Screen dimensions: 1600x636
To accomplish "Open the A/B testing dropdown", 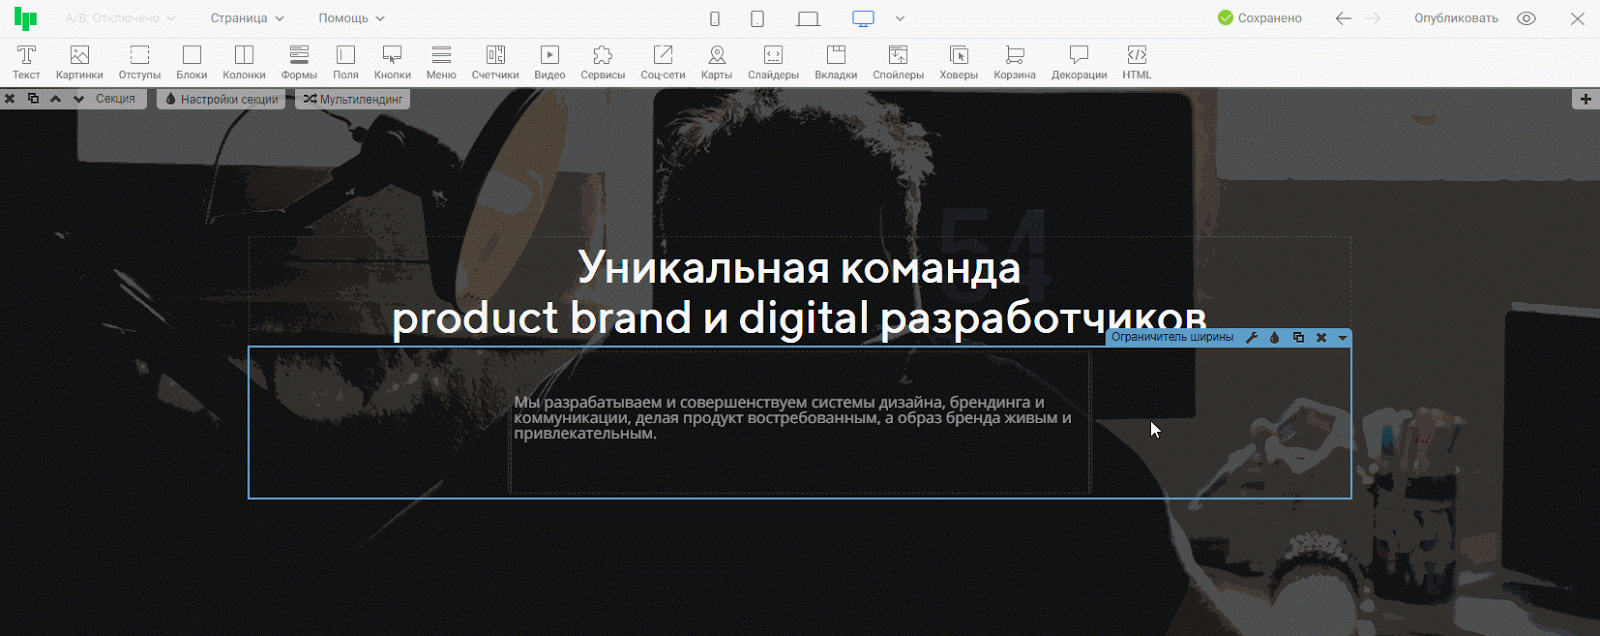I will coord(120,18).
